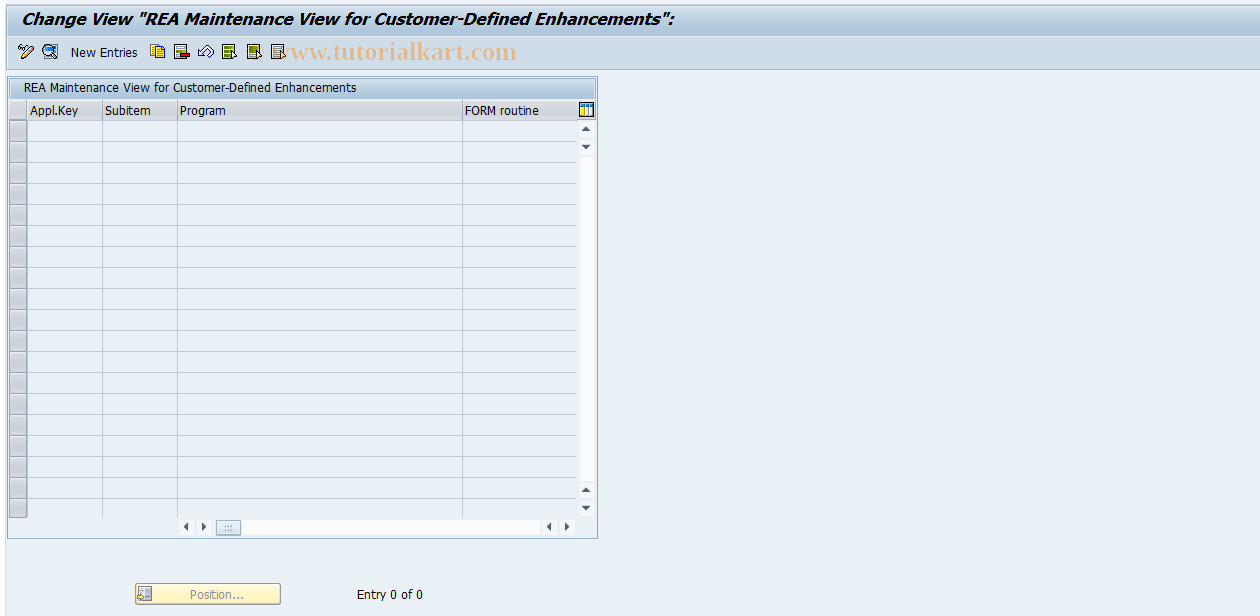Click the table title 'REA Maintenance View for Customer-Defined Enhancements'

pyautogui.click(x=190, y=88)
